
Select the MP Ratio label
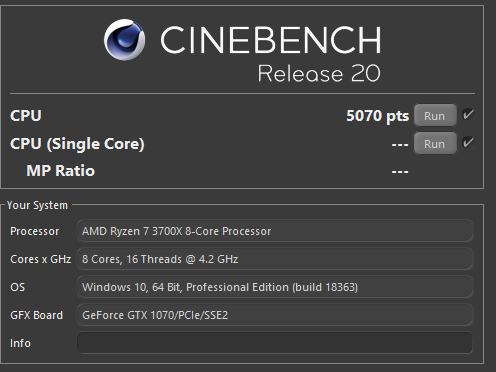point(61,171)
